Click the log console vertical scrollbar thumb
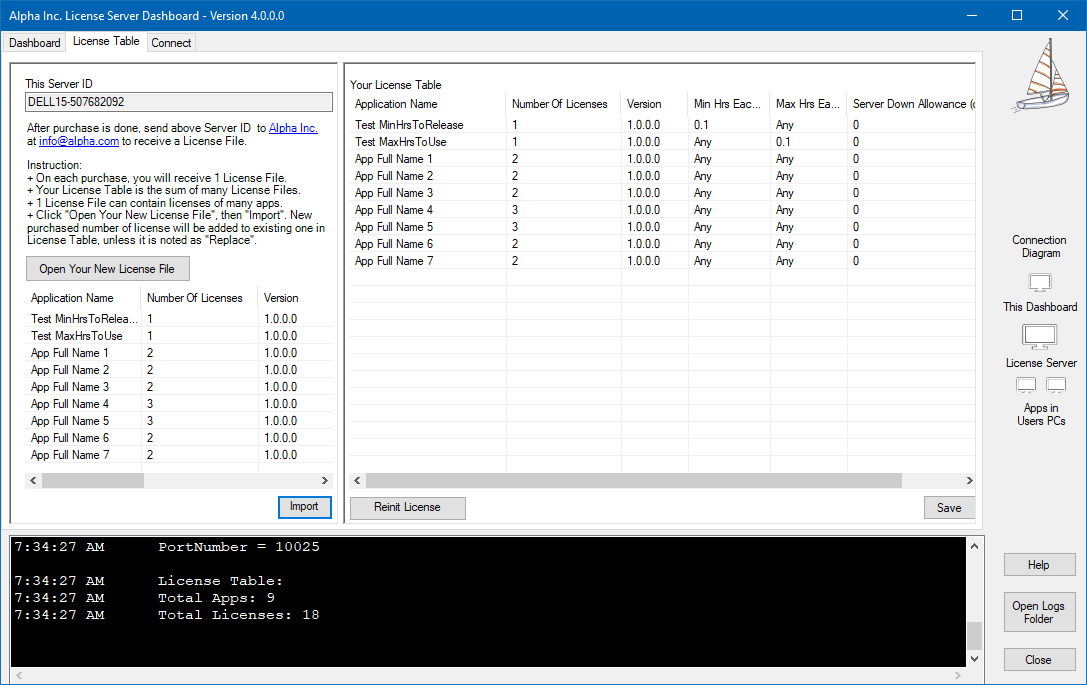The image size is (1087, 685). 975,635
